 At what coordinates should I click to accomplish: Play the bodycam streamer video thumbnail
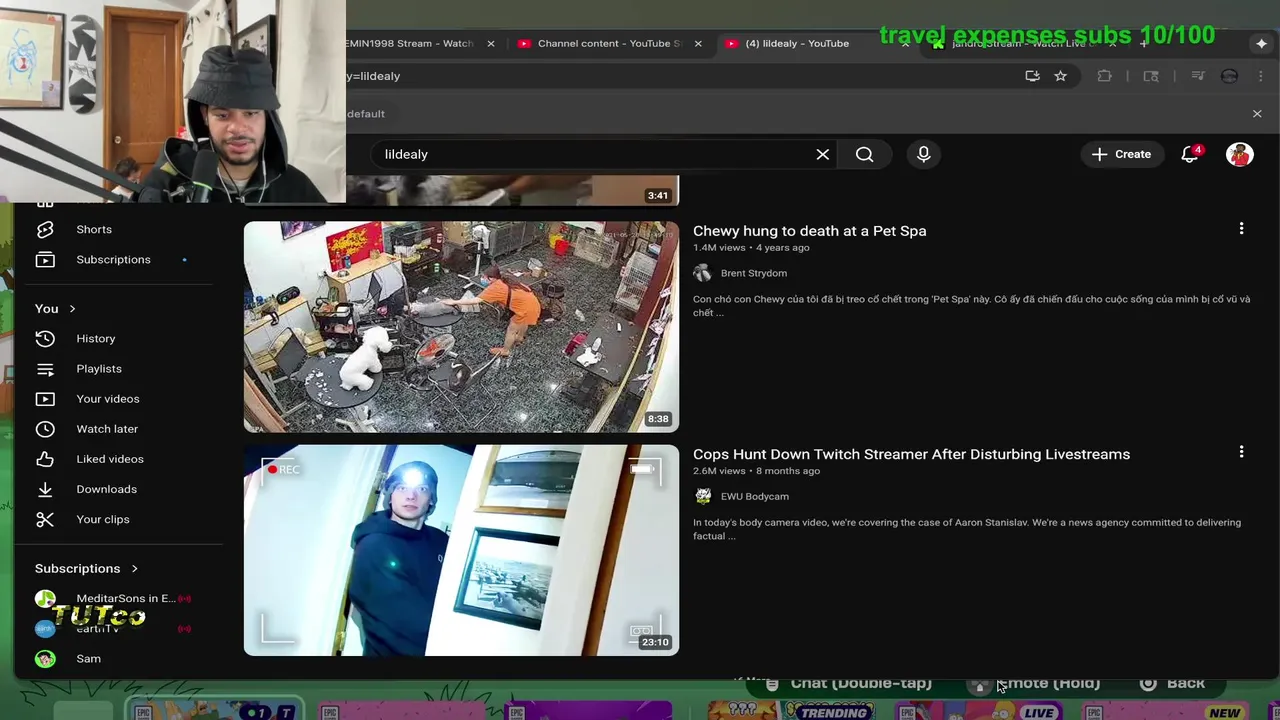(461, 550)
